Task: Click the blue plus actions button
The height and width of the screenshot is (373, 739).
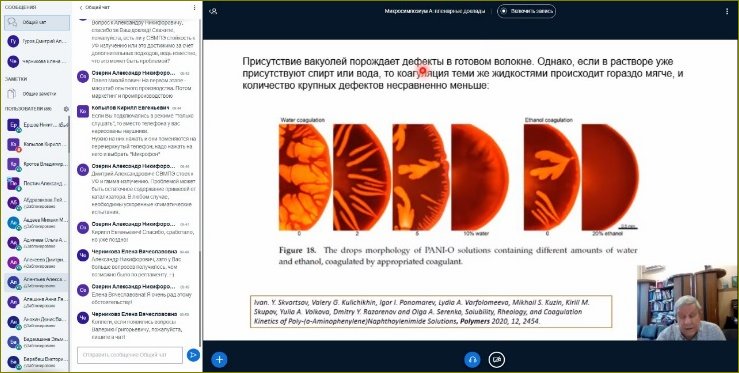Action: [219, 360]
